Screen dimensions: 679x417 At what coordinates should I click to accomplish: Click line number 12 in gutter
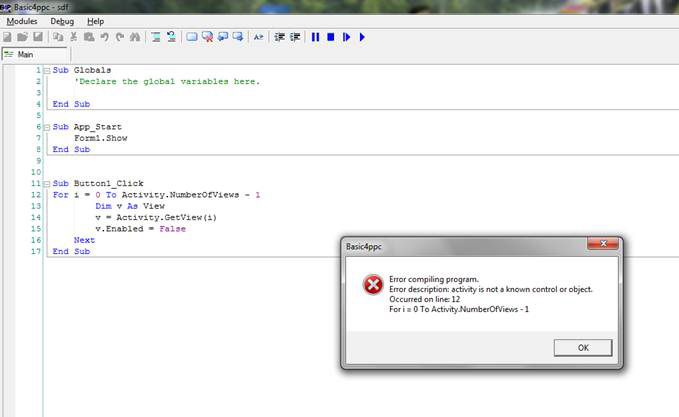tap(36, 195)
